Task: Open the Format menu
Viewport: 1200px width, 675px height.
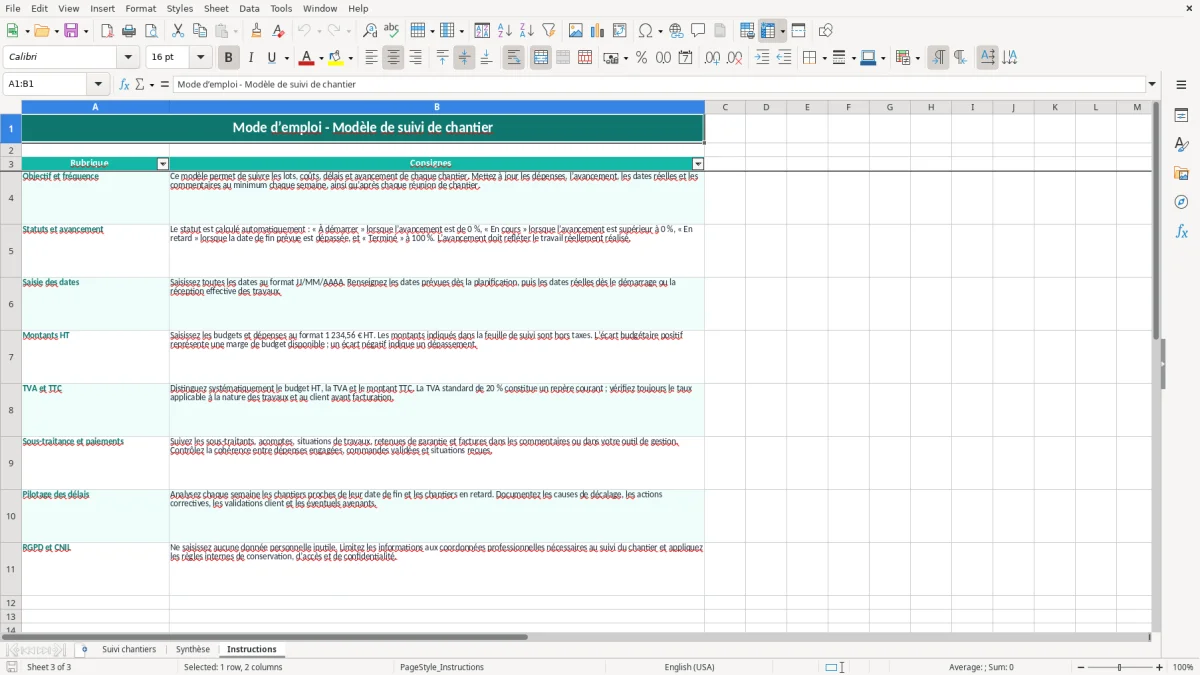Action: point(140,8)
